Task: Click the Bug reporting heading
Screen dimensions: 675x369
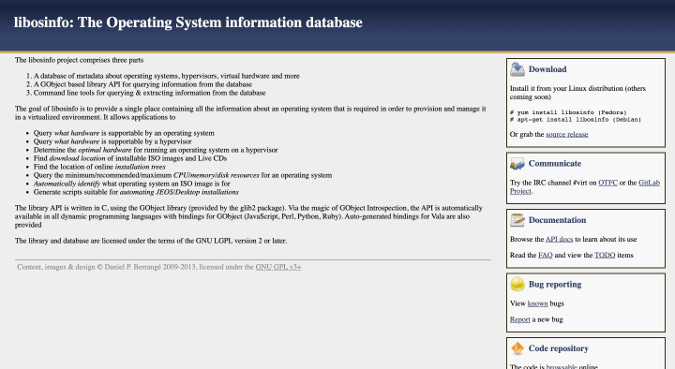Action: (x=554, y=284)
